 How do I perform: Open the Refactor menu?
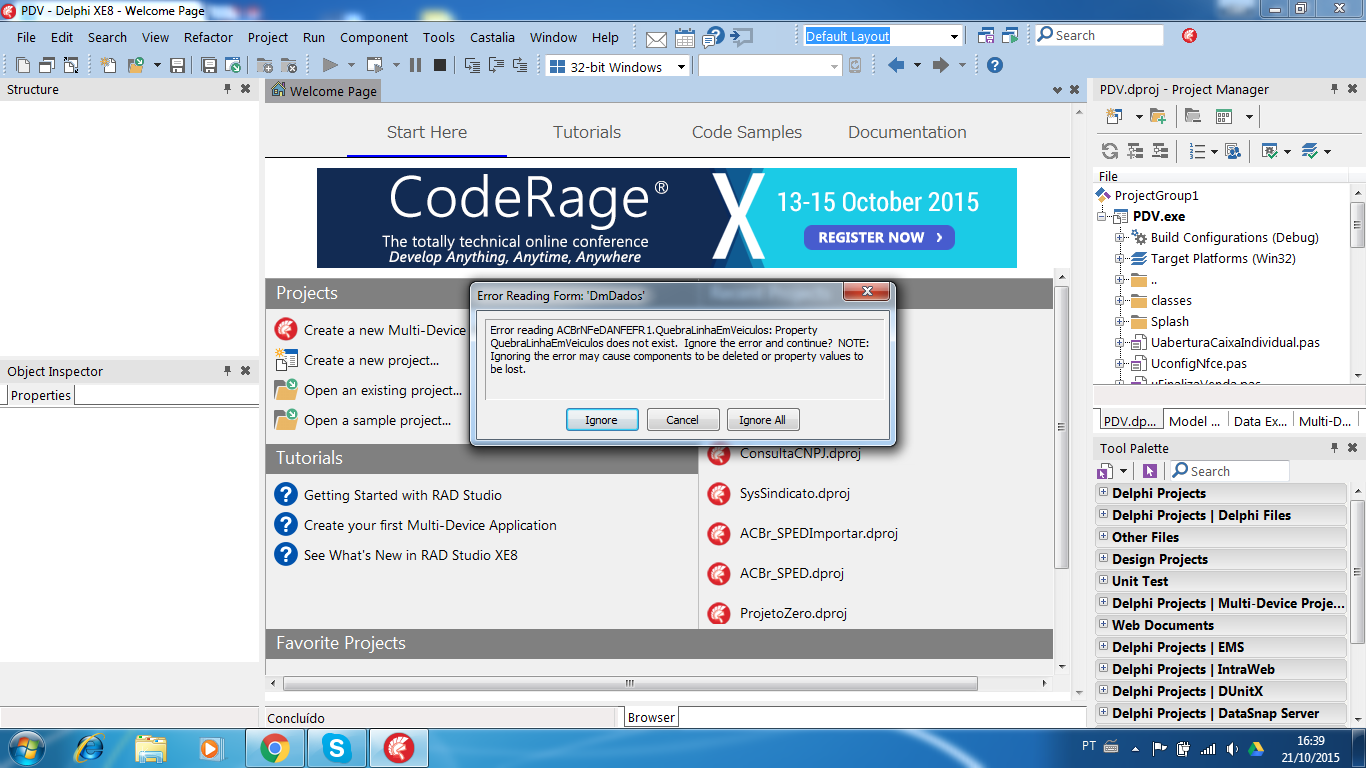(208, 37)
